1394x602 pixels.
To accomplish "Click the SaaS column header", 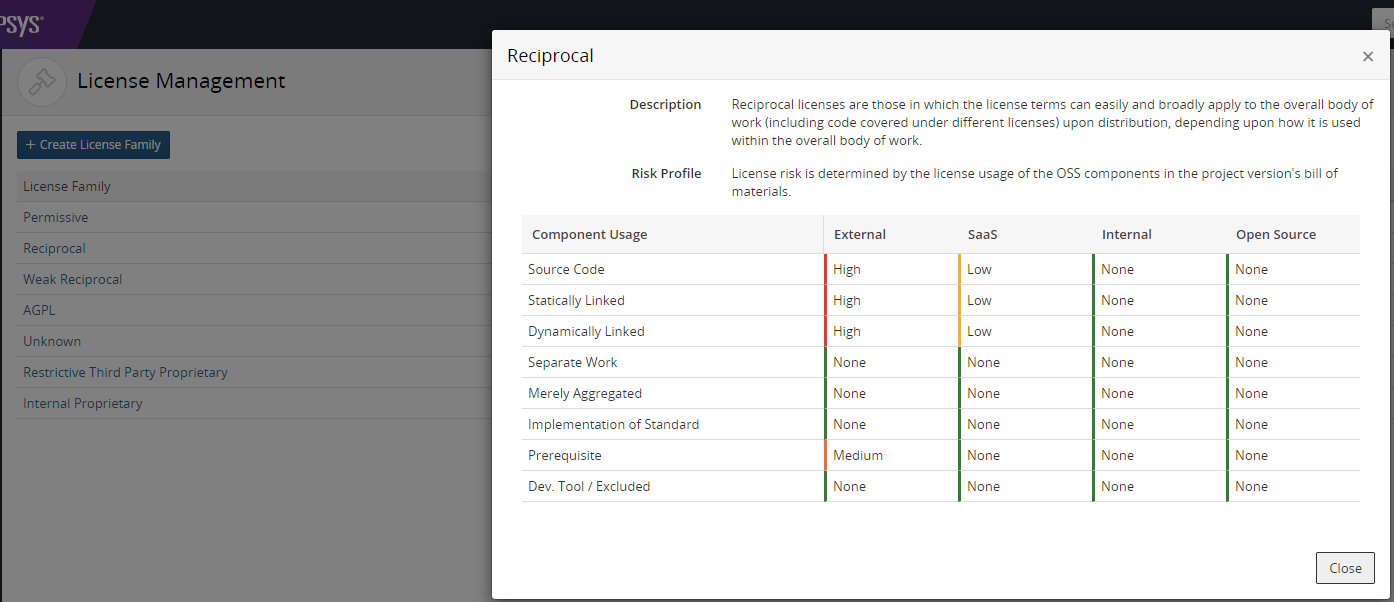I will pos(982,234).
